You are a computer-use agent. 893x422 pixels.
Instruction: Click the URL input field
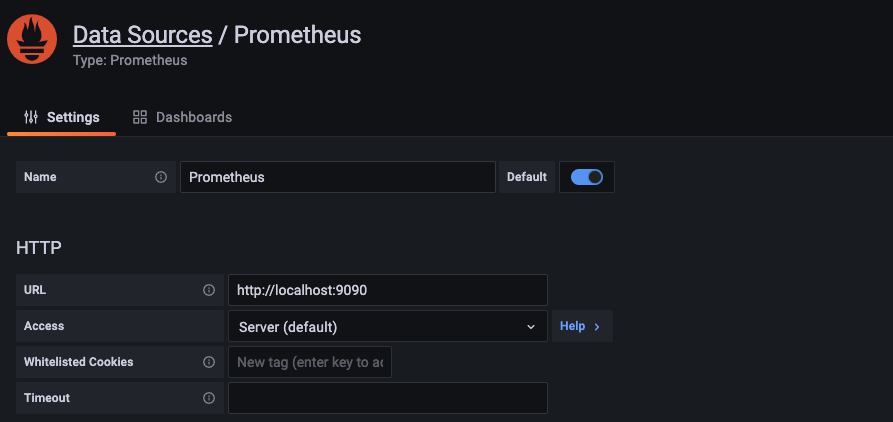(387, 290)
